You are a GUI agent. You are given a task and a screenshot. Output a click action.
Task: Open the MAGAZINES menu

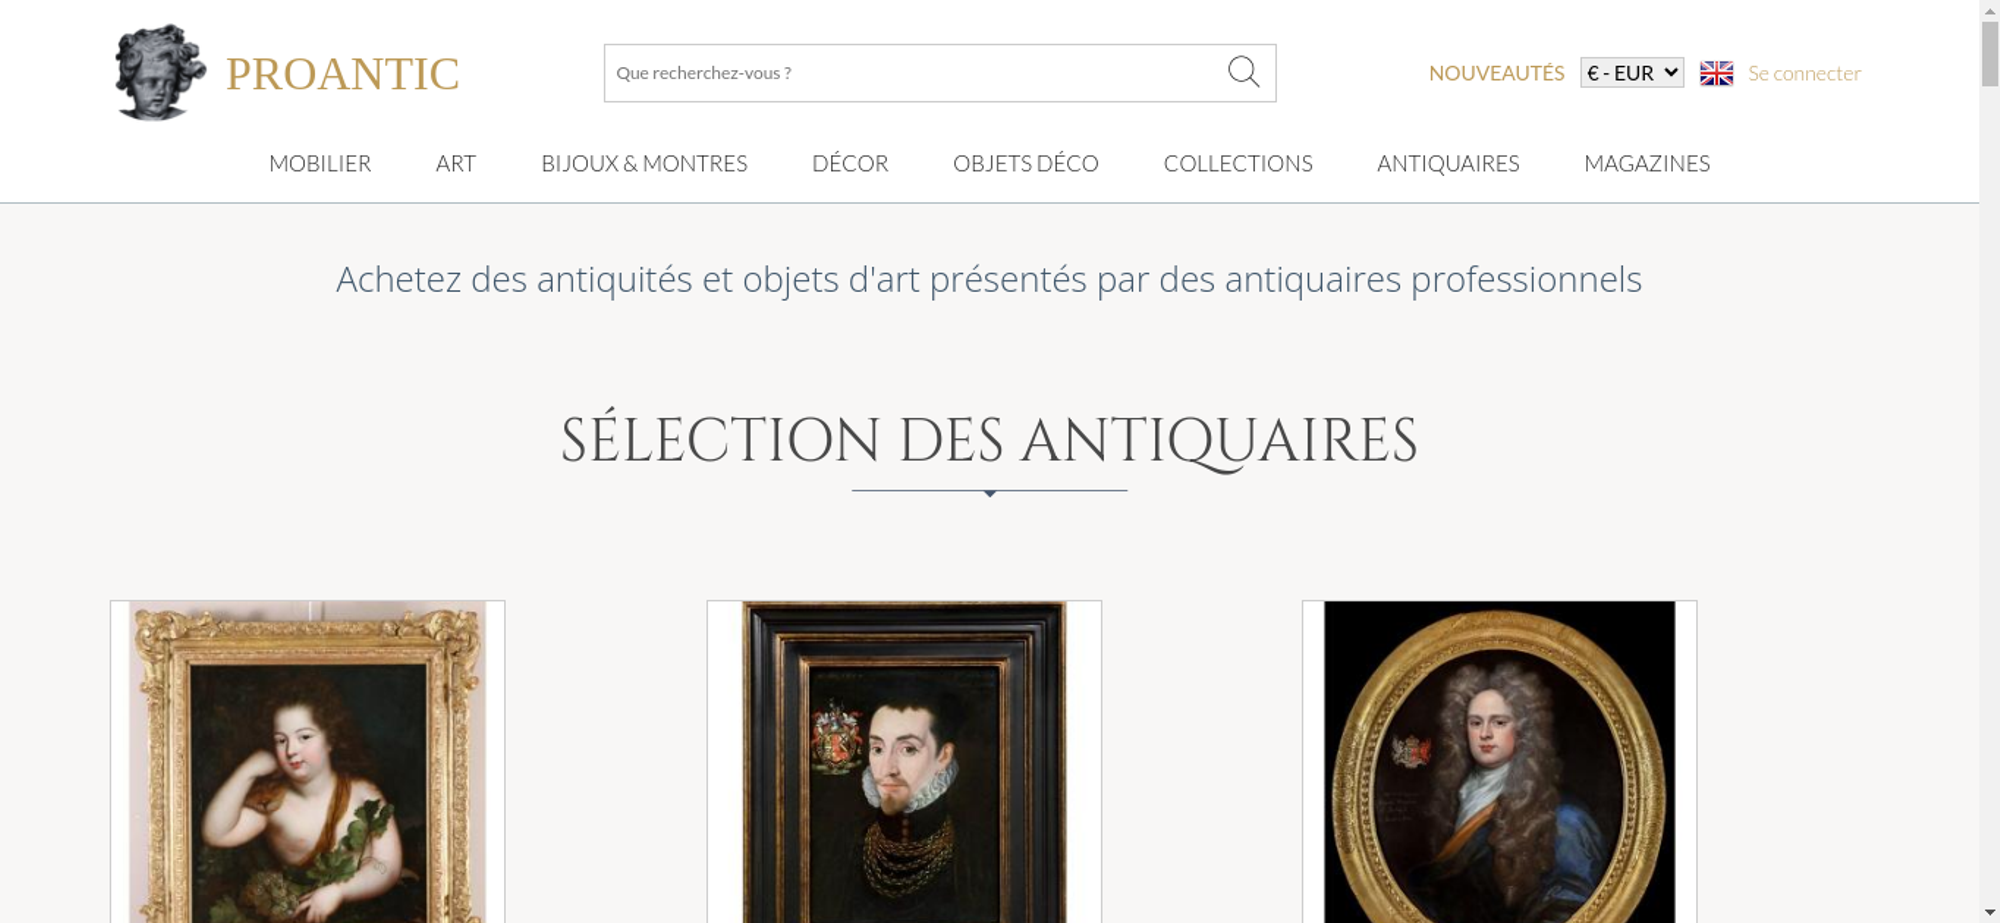coord(1647,163)
